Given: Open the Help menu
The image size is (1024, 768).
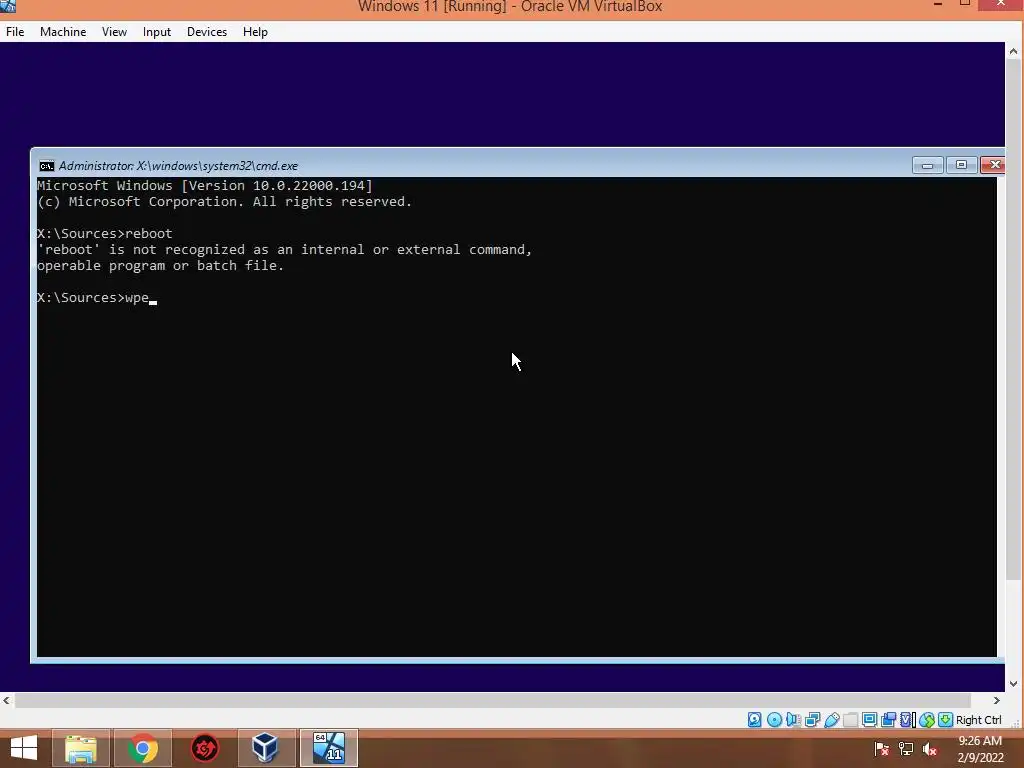Looking at the screenshot, I should [255, 32].
